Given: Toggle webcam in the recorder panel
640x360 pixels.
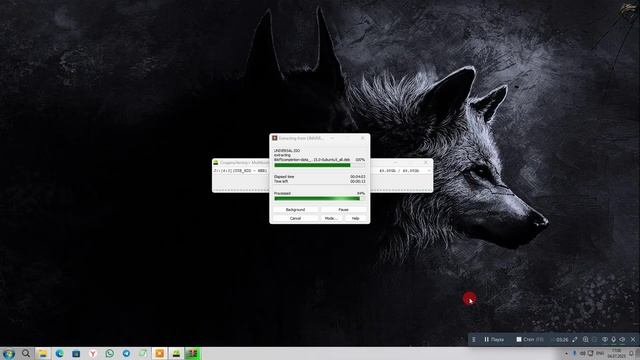Looking at the screenshot, I should (x=604, y=340).
